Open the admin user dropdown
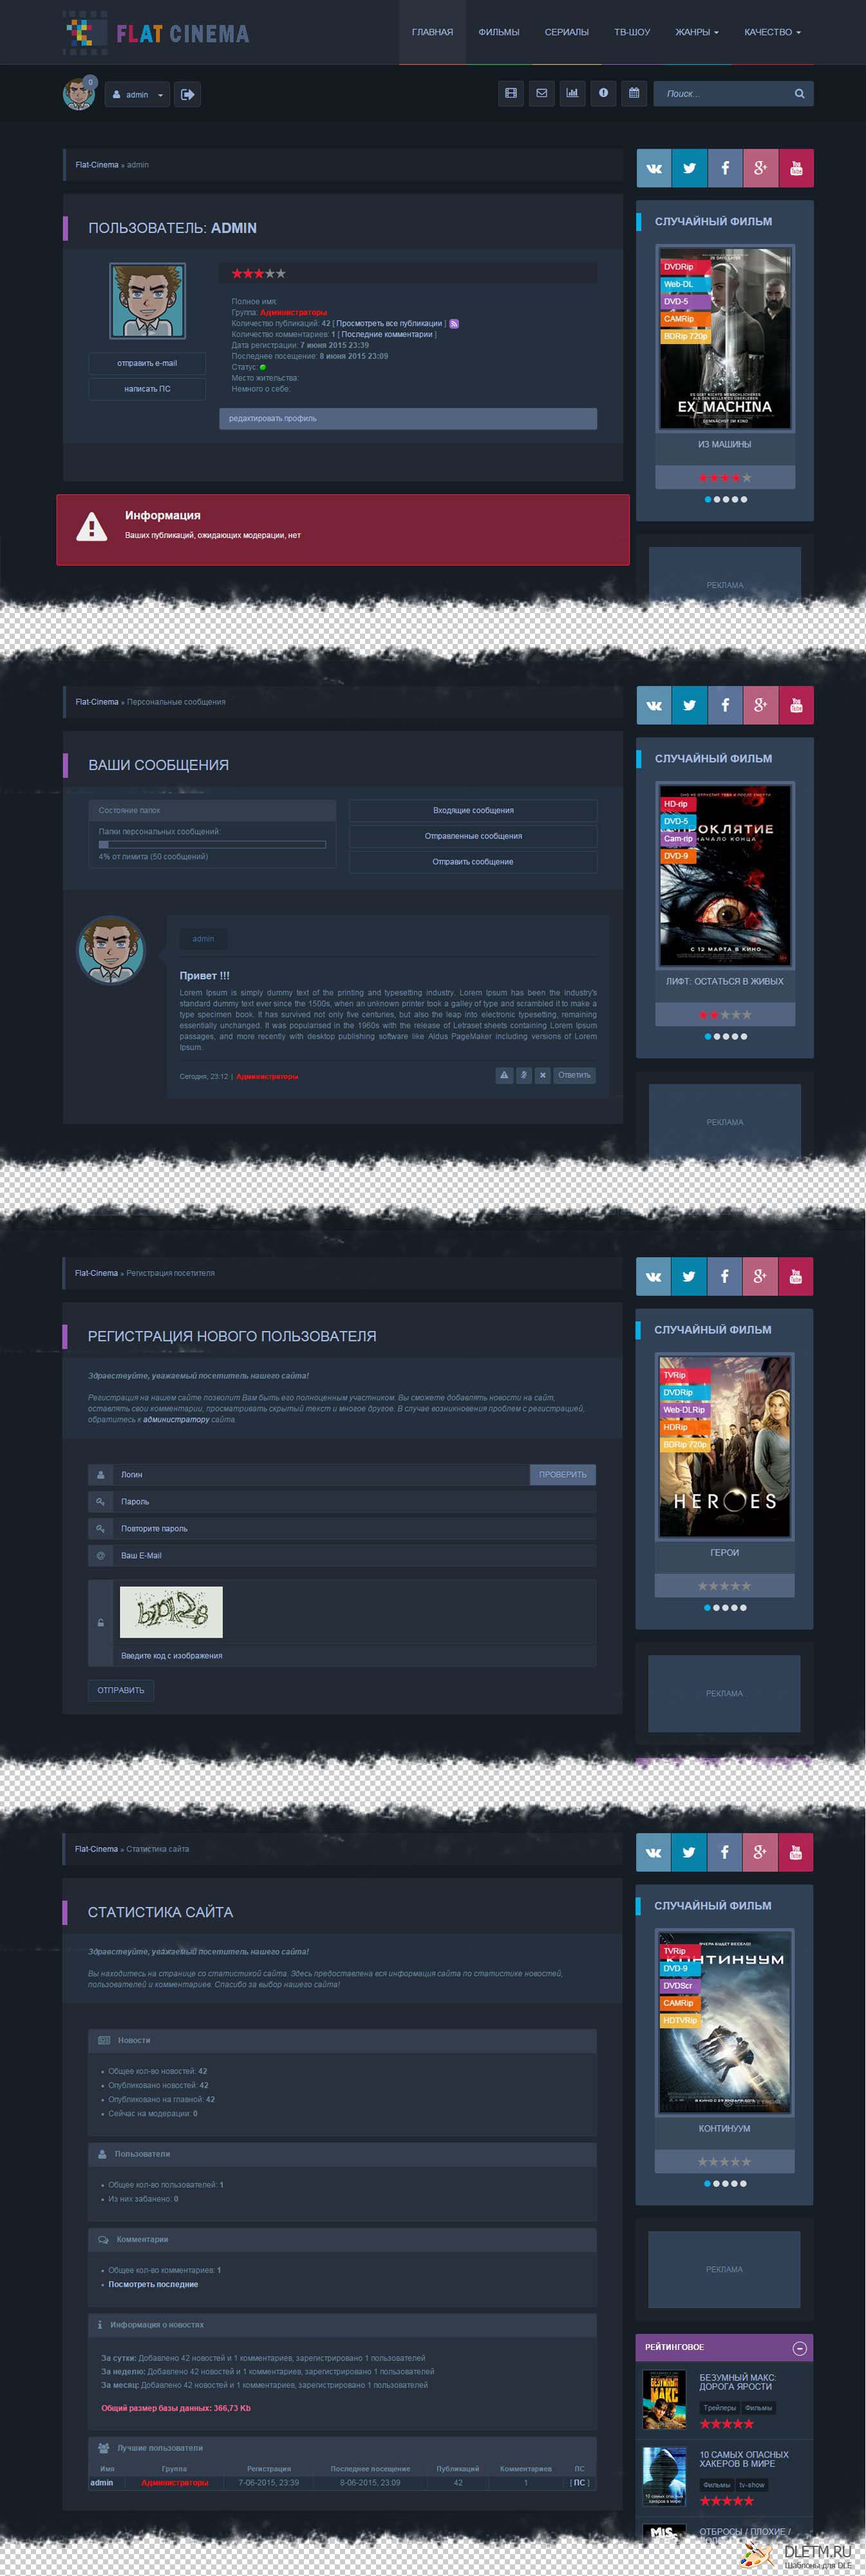 (x=137, y=95)
